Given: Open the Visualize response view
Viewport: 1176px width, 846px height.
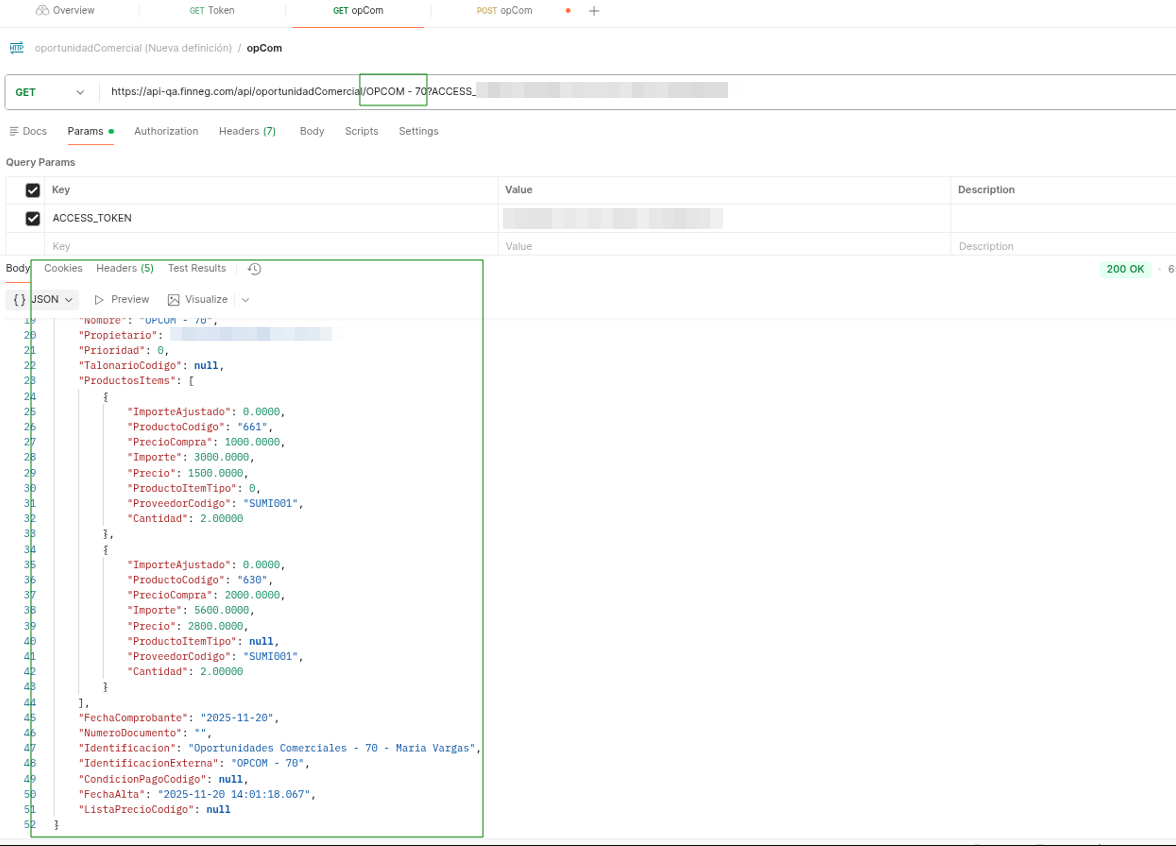Looking at the screenshot, I should click(x=198, y=300).
